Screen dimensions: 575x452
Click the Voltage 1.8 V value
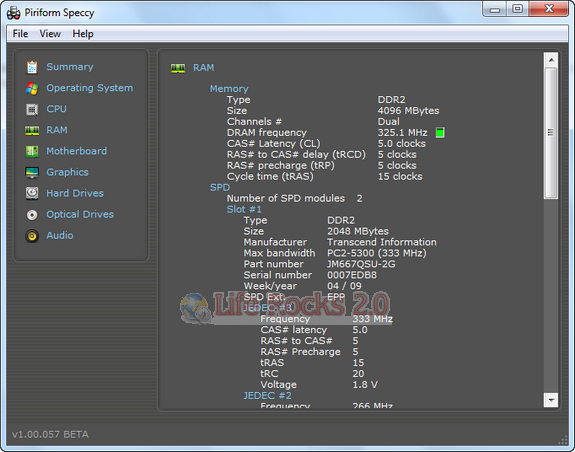(x=365, y=385)
